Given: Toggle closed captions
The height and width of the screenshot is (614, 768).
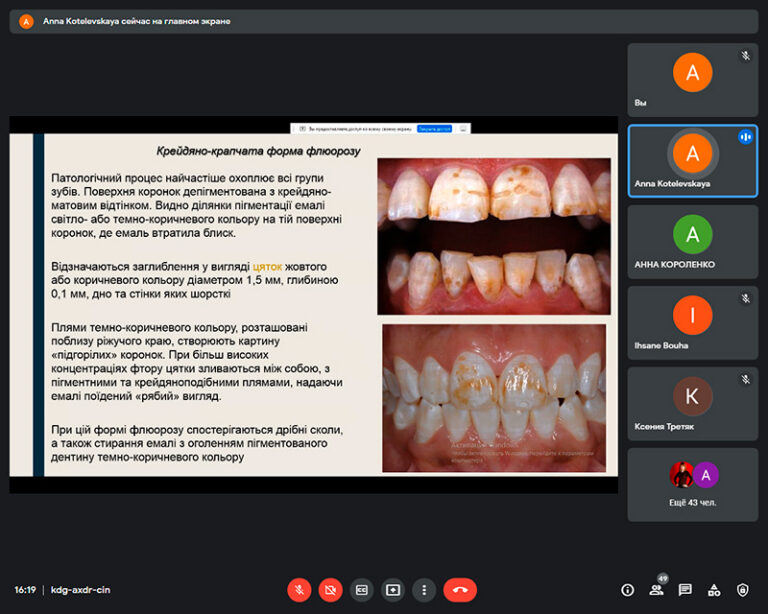Looking at the screenshot, I should [362, 590].
